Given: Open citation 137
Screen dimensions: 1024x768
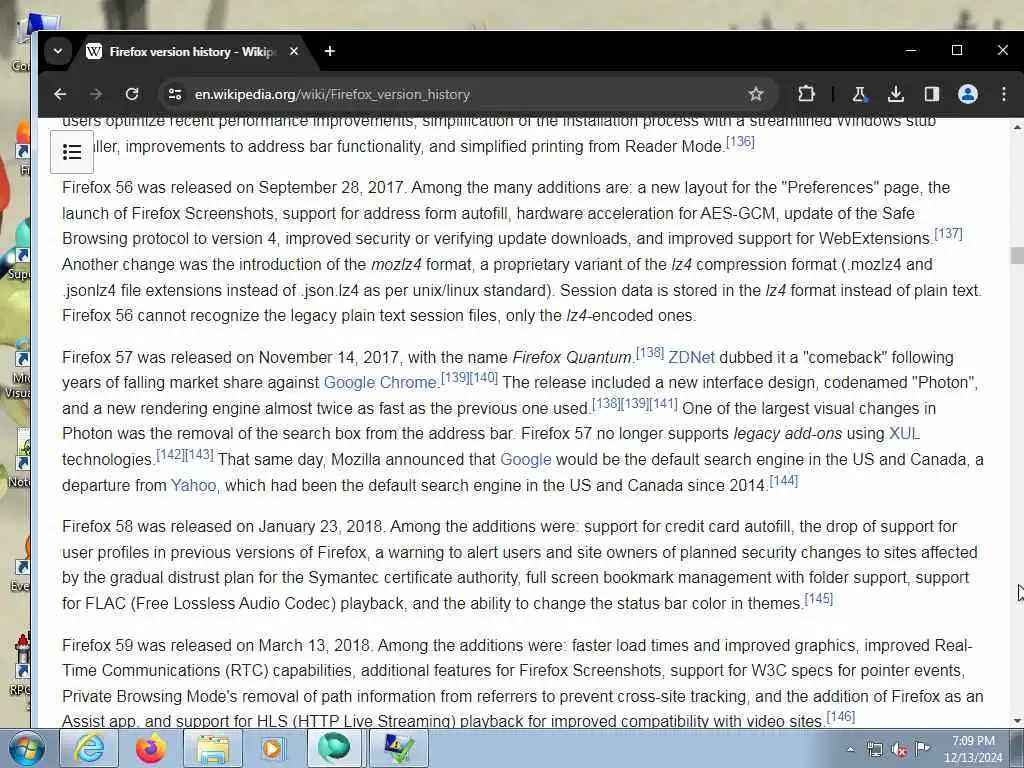Looking at the screenshot, I should (948, 233).
